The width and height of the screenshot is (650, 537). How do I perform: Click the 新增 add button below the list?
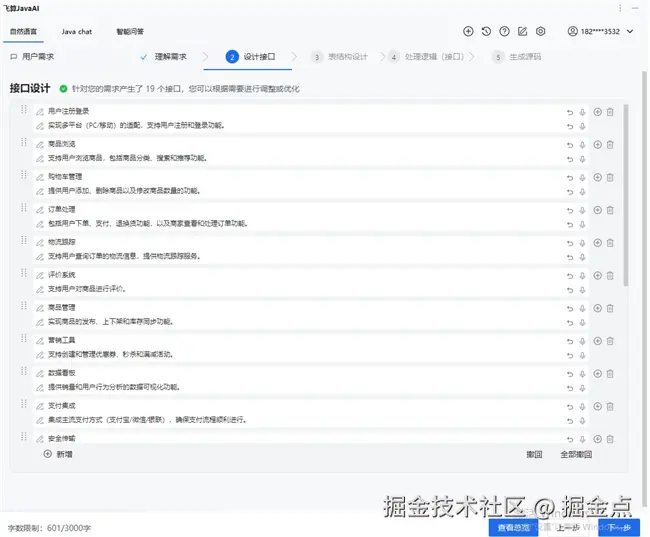point(58,454)
